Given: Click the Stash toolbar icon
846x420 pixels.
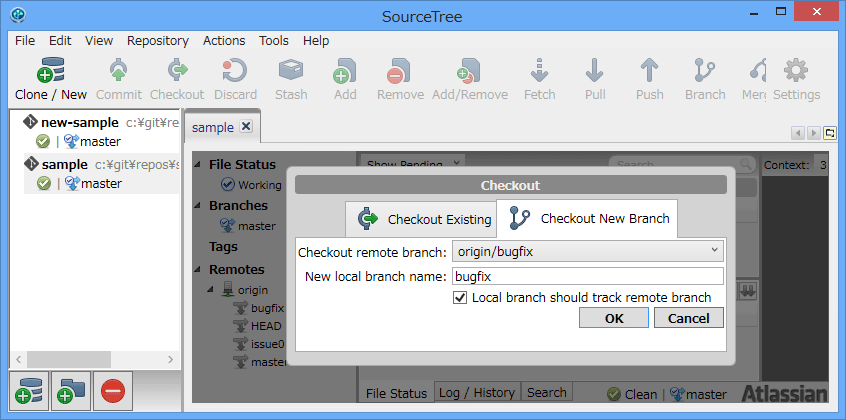Looking at the screenshot, I should tap(291, 70).
